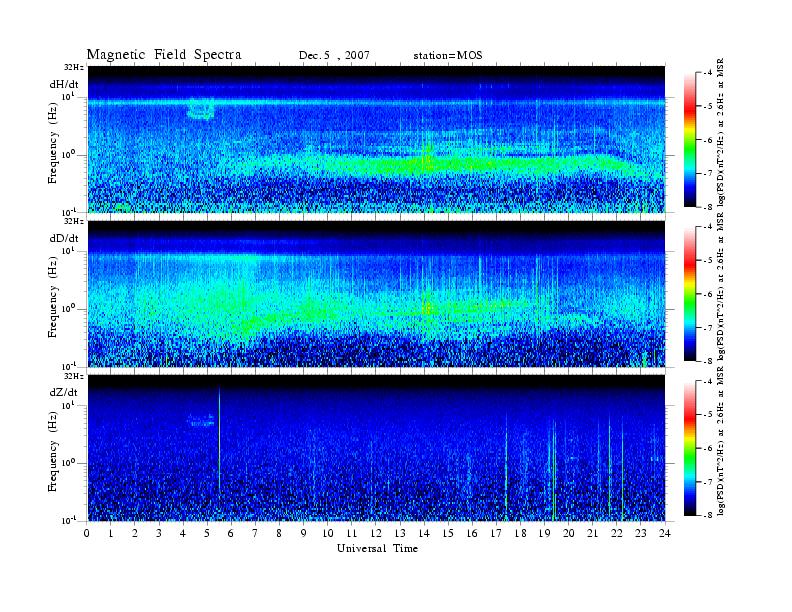Click hour tick label '14' on time axis
Viewport: 792px width, 612px height.
coord(424,533)
